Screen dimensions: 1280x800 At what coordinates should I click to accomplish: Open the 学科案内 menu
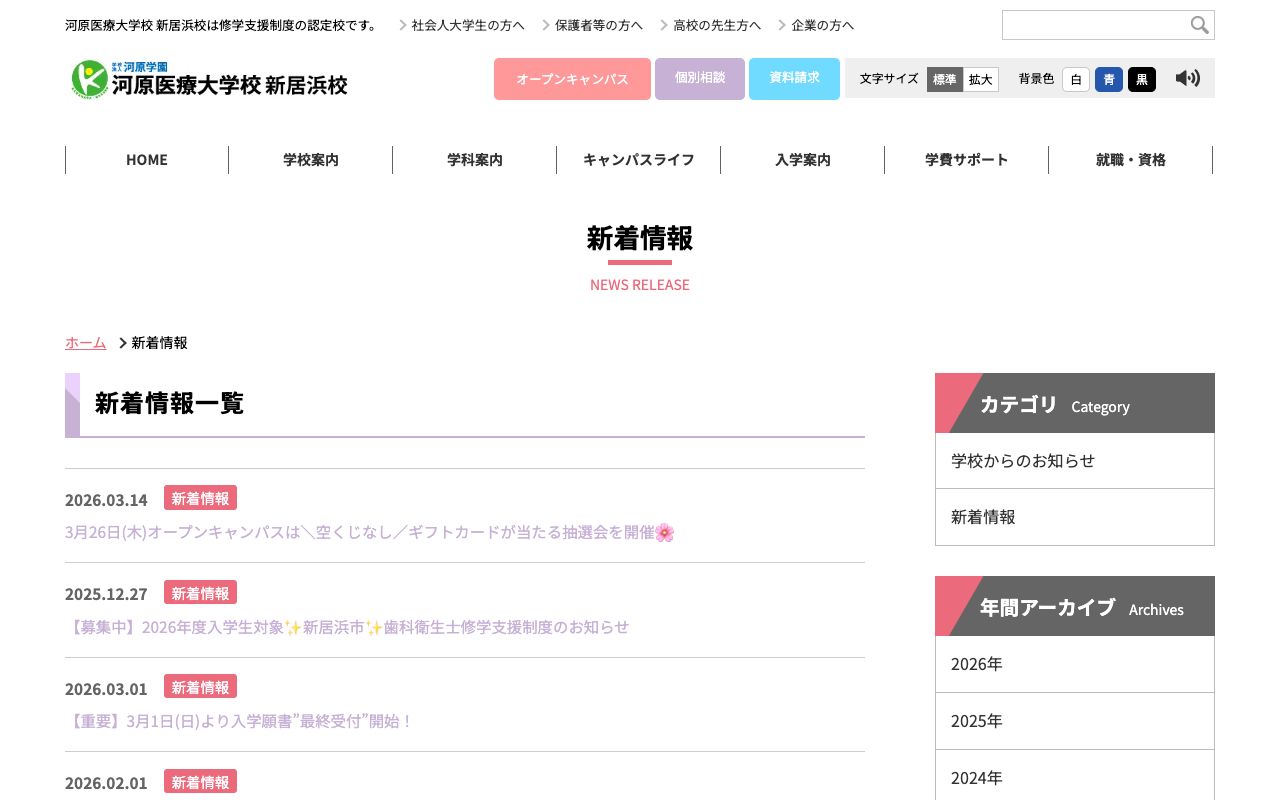pos(474,159)
